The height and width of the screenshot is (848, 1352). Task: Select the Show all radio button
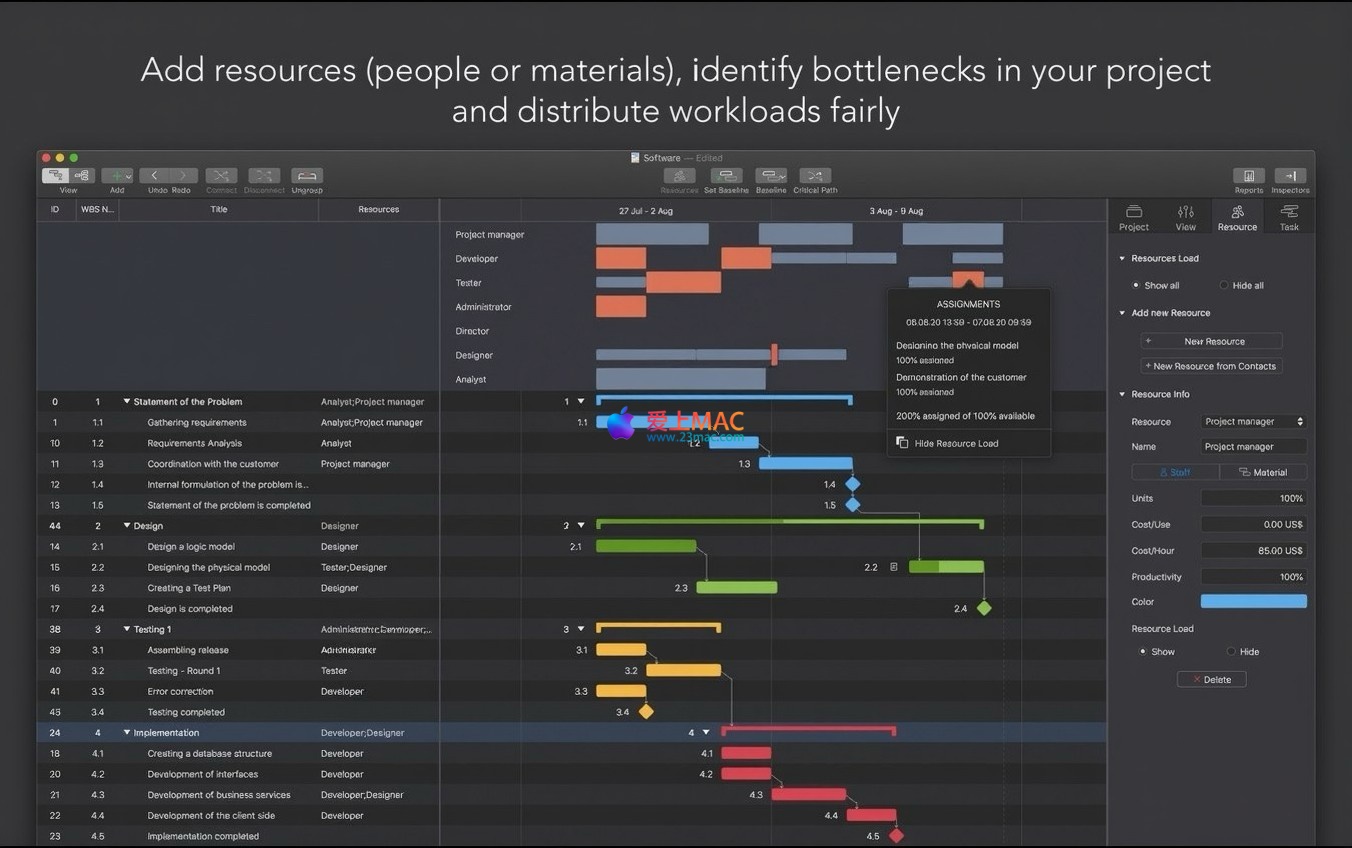1136,286
